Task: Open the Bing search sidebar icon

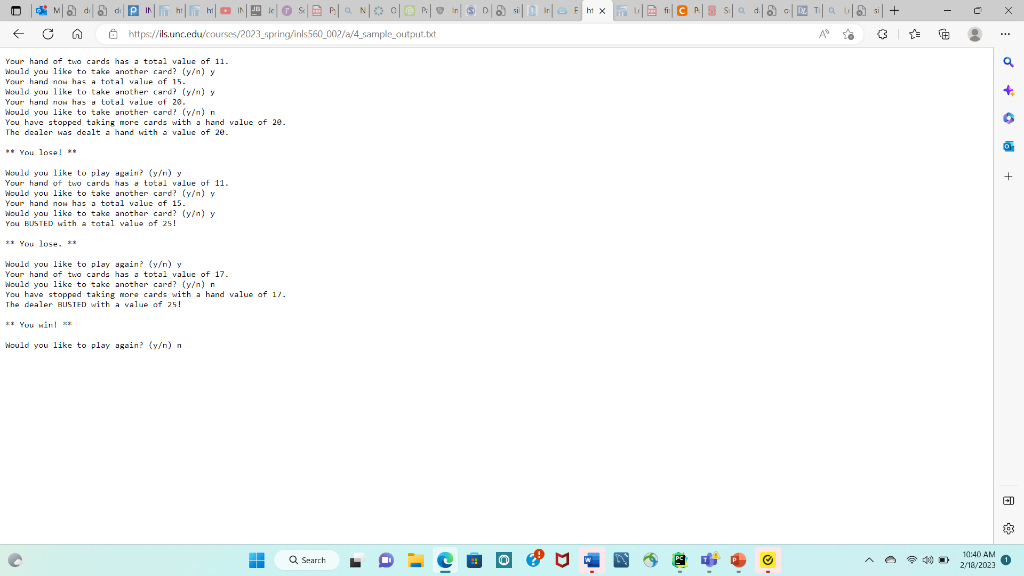Action: 1007,62
